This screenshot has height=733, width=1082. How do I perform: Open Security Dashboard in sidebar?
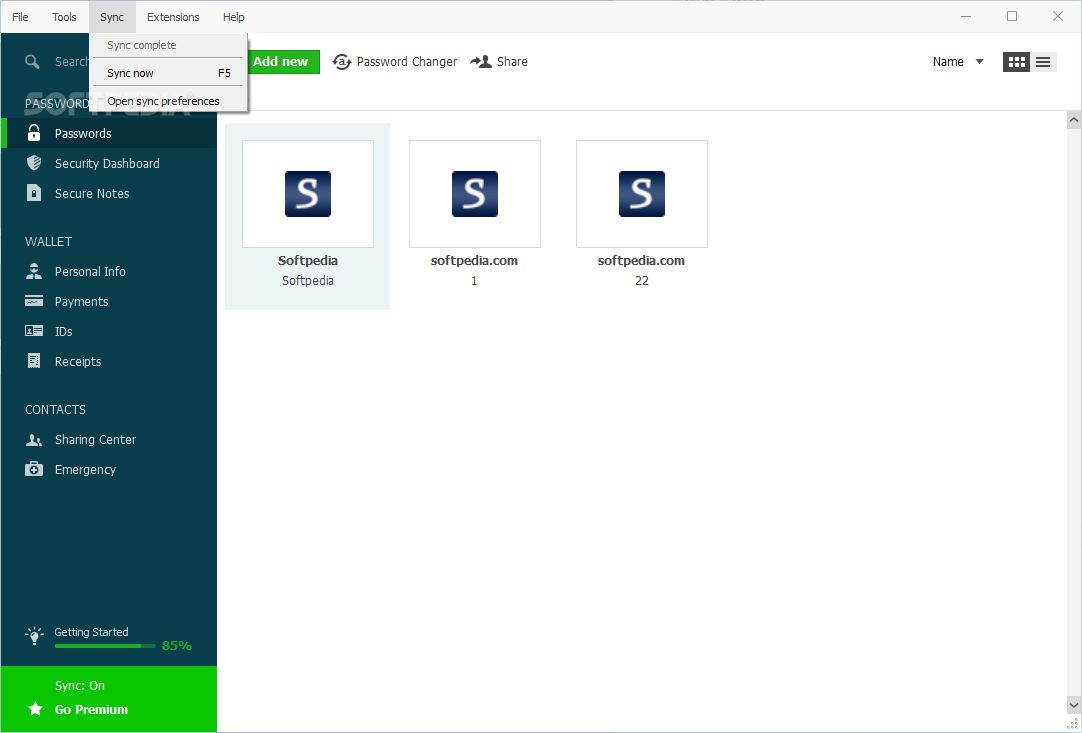[x=109, y=163]
